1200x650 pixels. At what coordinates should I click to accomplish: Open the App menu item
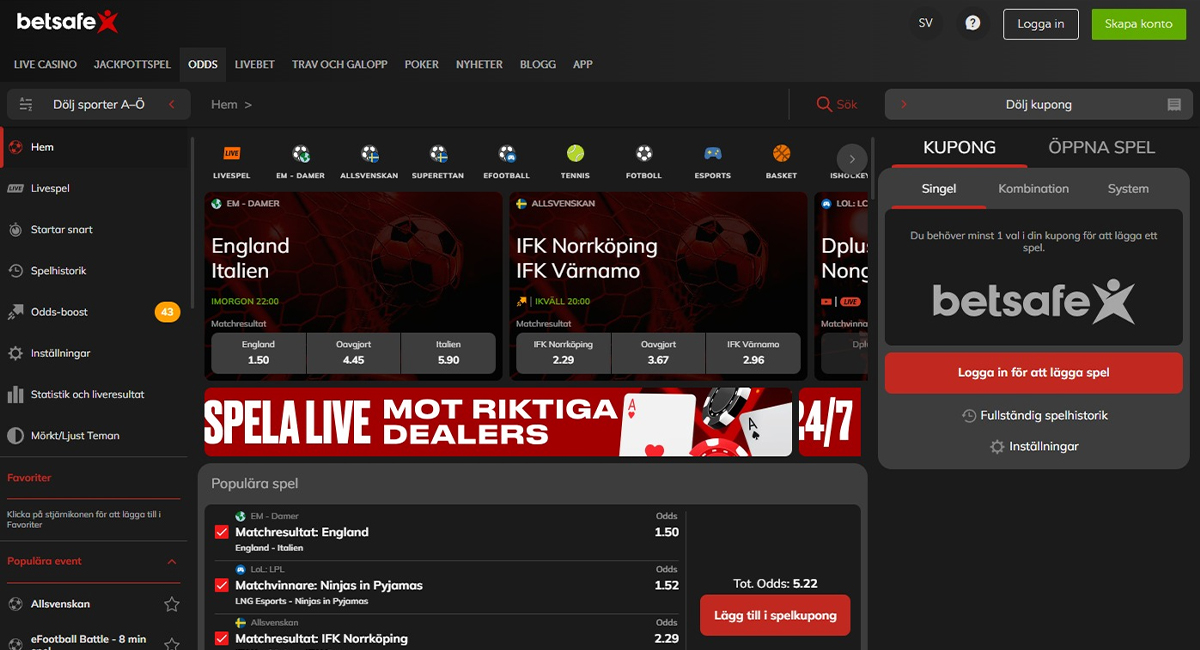(x=583, y=64)
